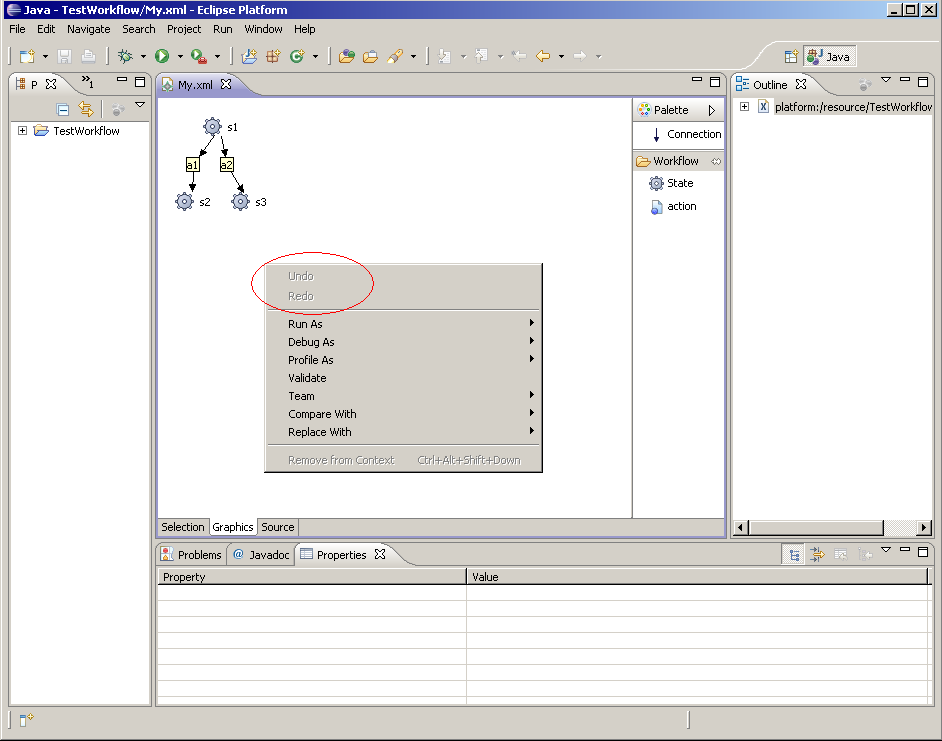Choose Validate from the context menu
Image resolution: width=942 pixels, height=741 pixels.
point(307,378)
